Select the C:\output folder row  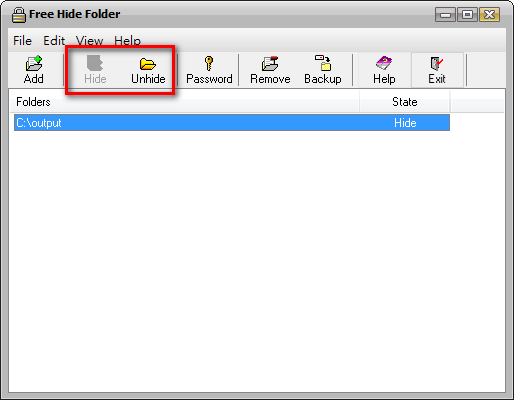point(232,123)
